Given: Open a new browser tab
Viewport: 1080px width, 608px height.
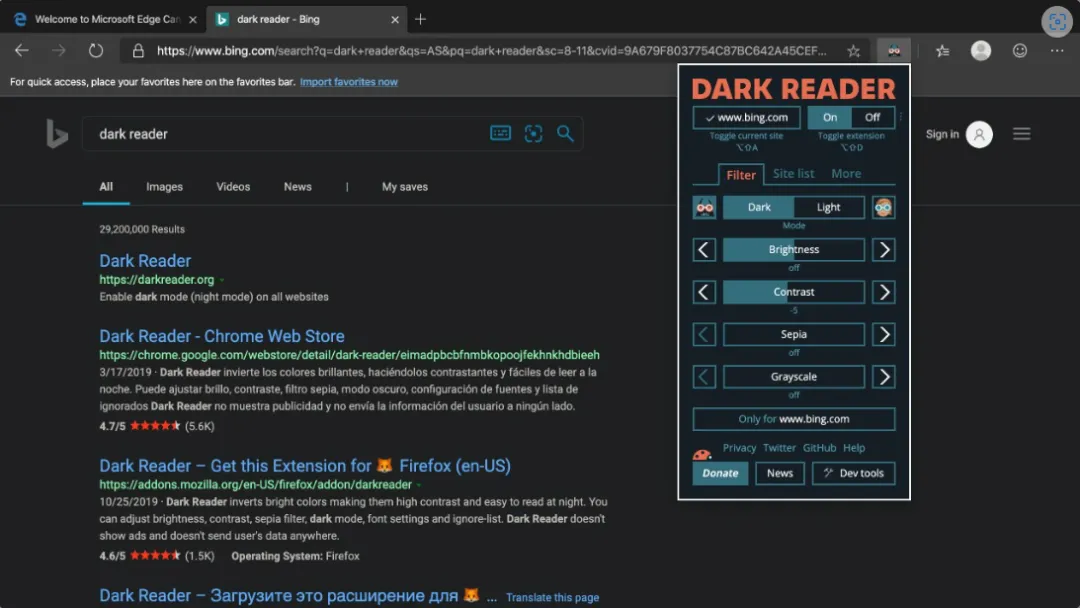Looking at the screenshot, I should [420, 19].
